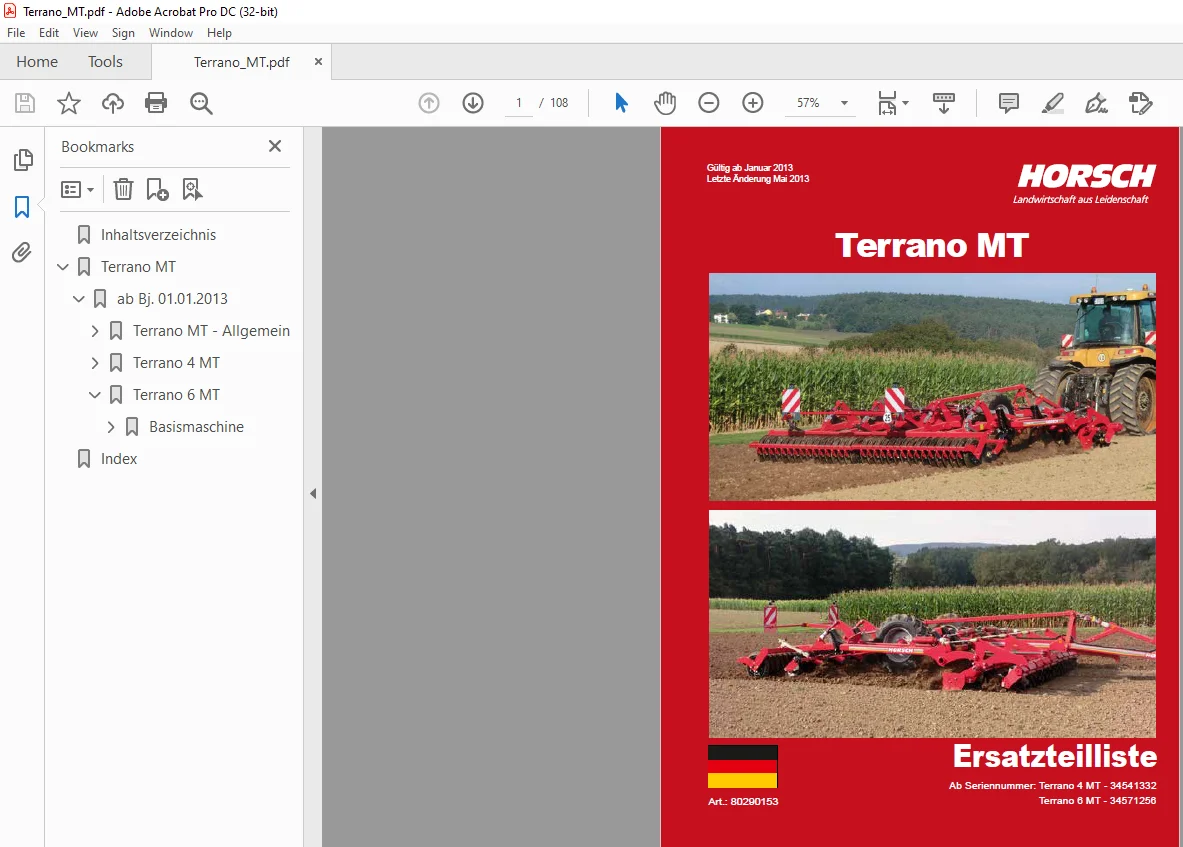Image resolution: width=1183 pixels, height=847 pixels.
Task: Click the Ersatzteilliste heading on the cover
Action: click(1054, 756)
